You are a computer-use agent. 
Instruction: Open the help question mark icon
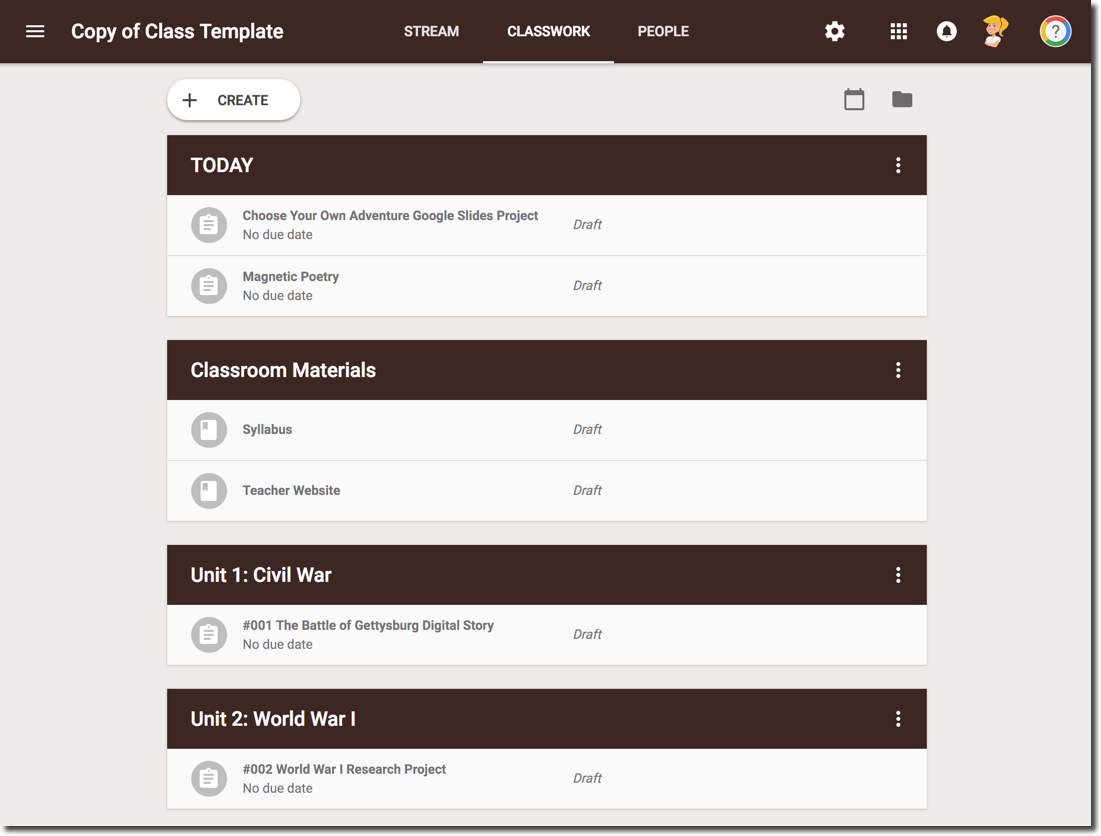point(1055,32)
